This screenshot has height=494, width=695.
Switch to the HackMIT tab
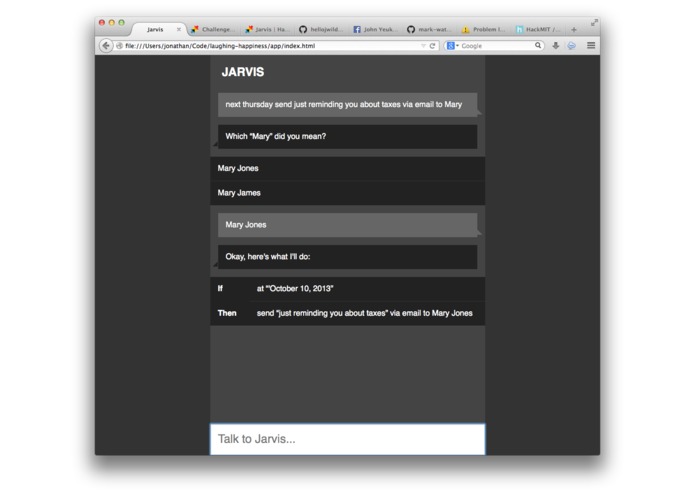[538, 29]
